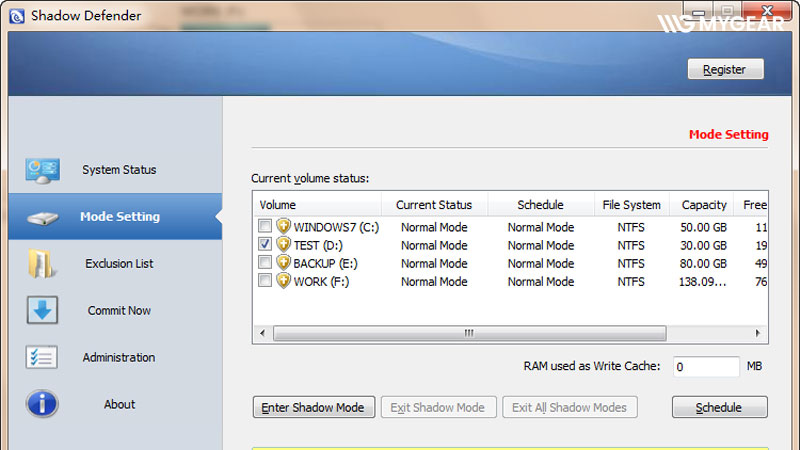Click the scrollbar left arrow

click(x=262, y=333)
